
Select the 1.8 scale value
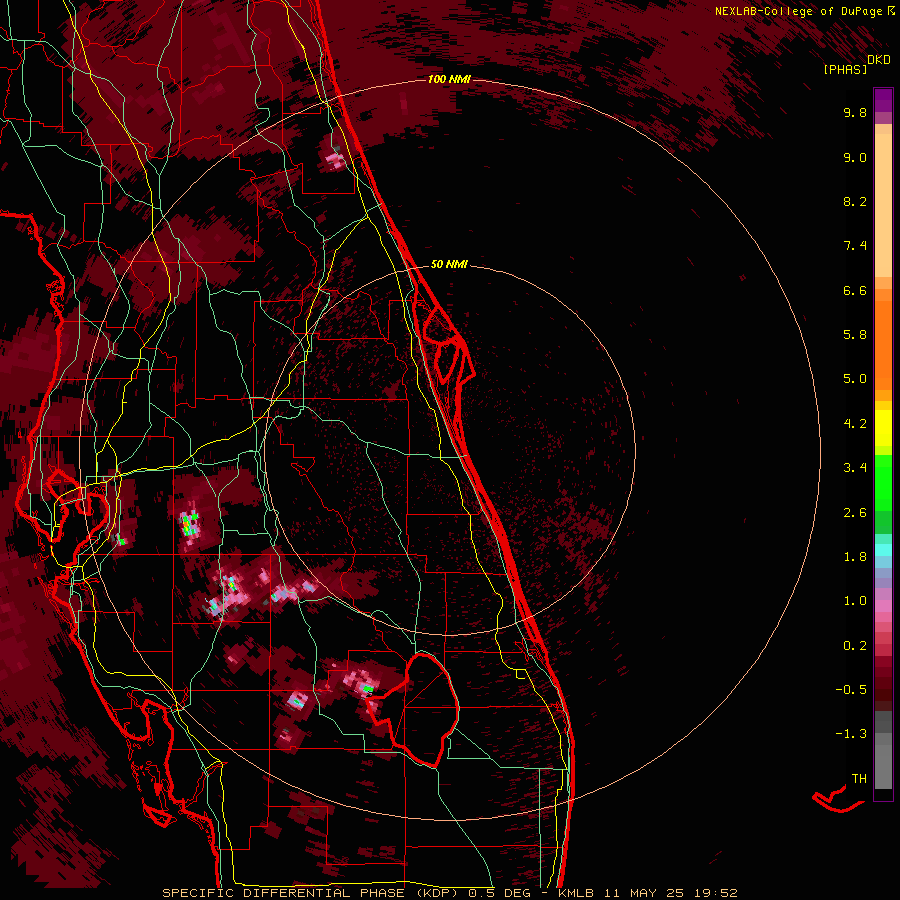(x=855, y=557)
